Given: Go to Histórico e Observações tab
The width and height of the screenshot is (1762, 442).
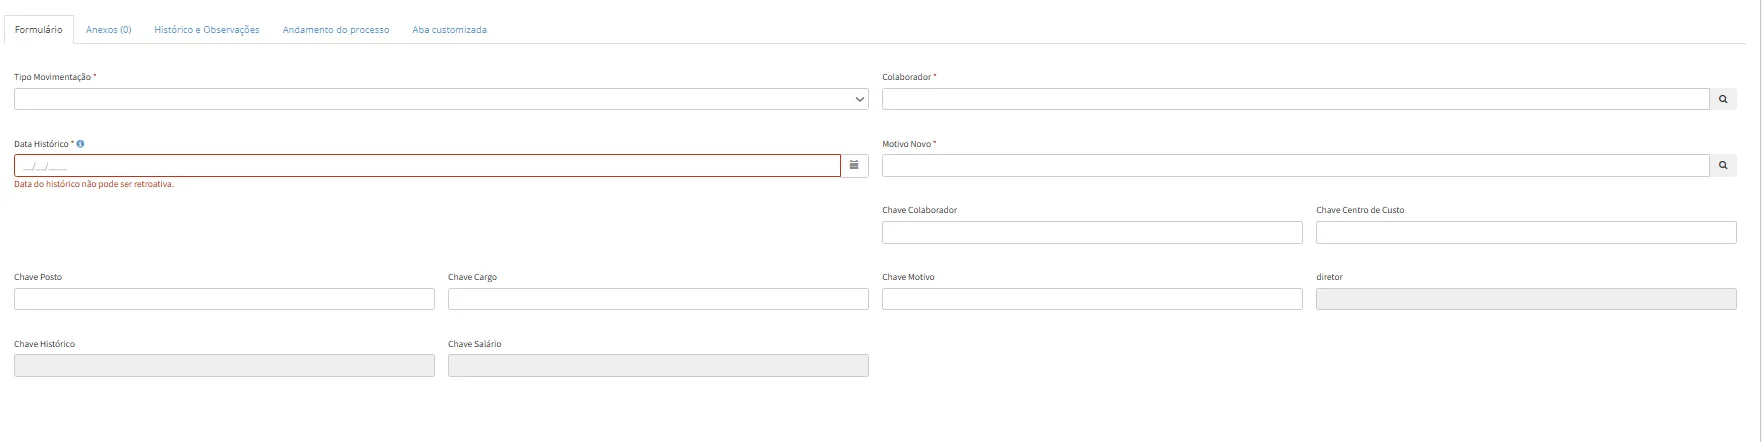Looking at the screenshot, I should tap(206, 30).
